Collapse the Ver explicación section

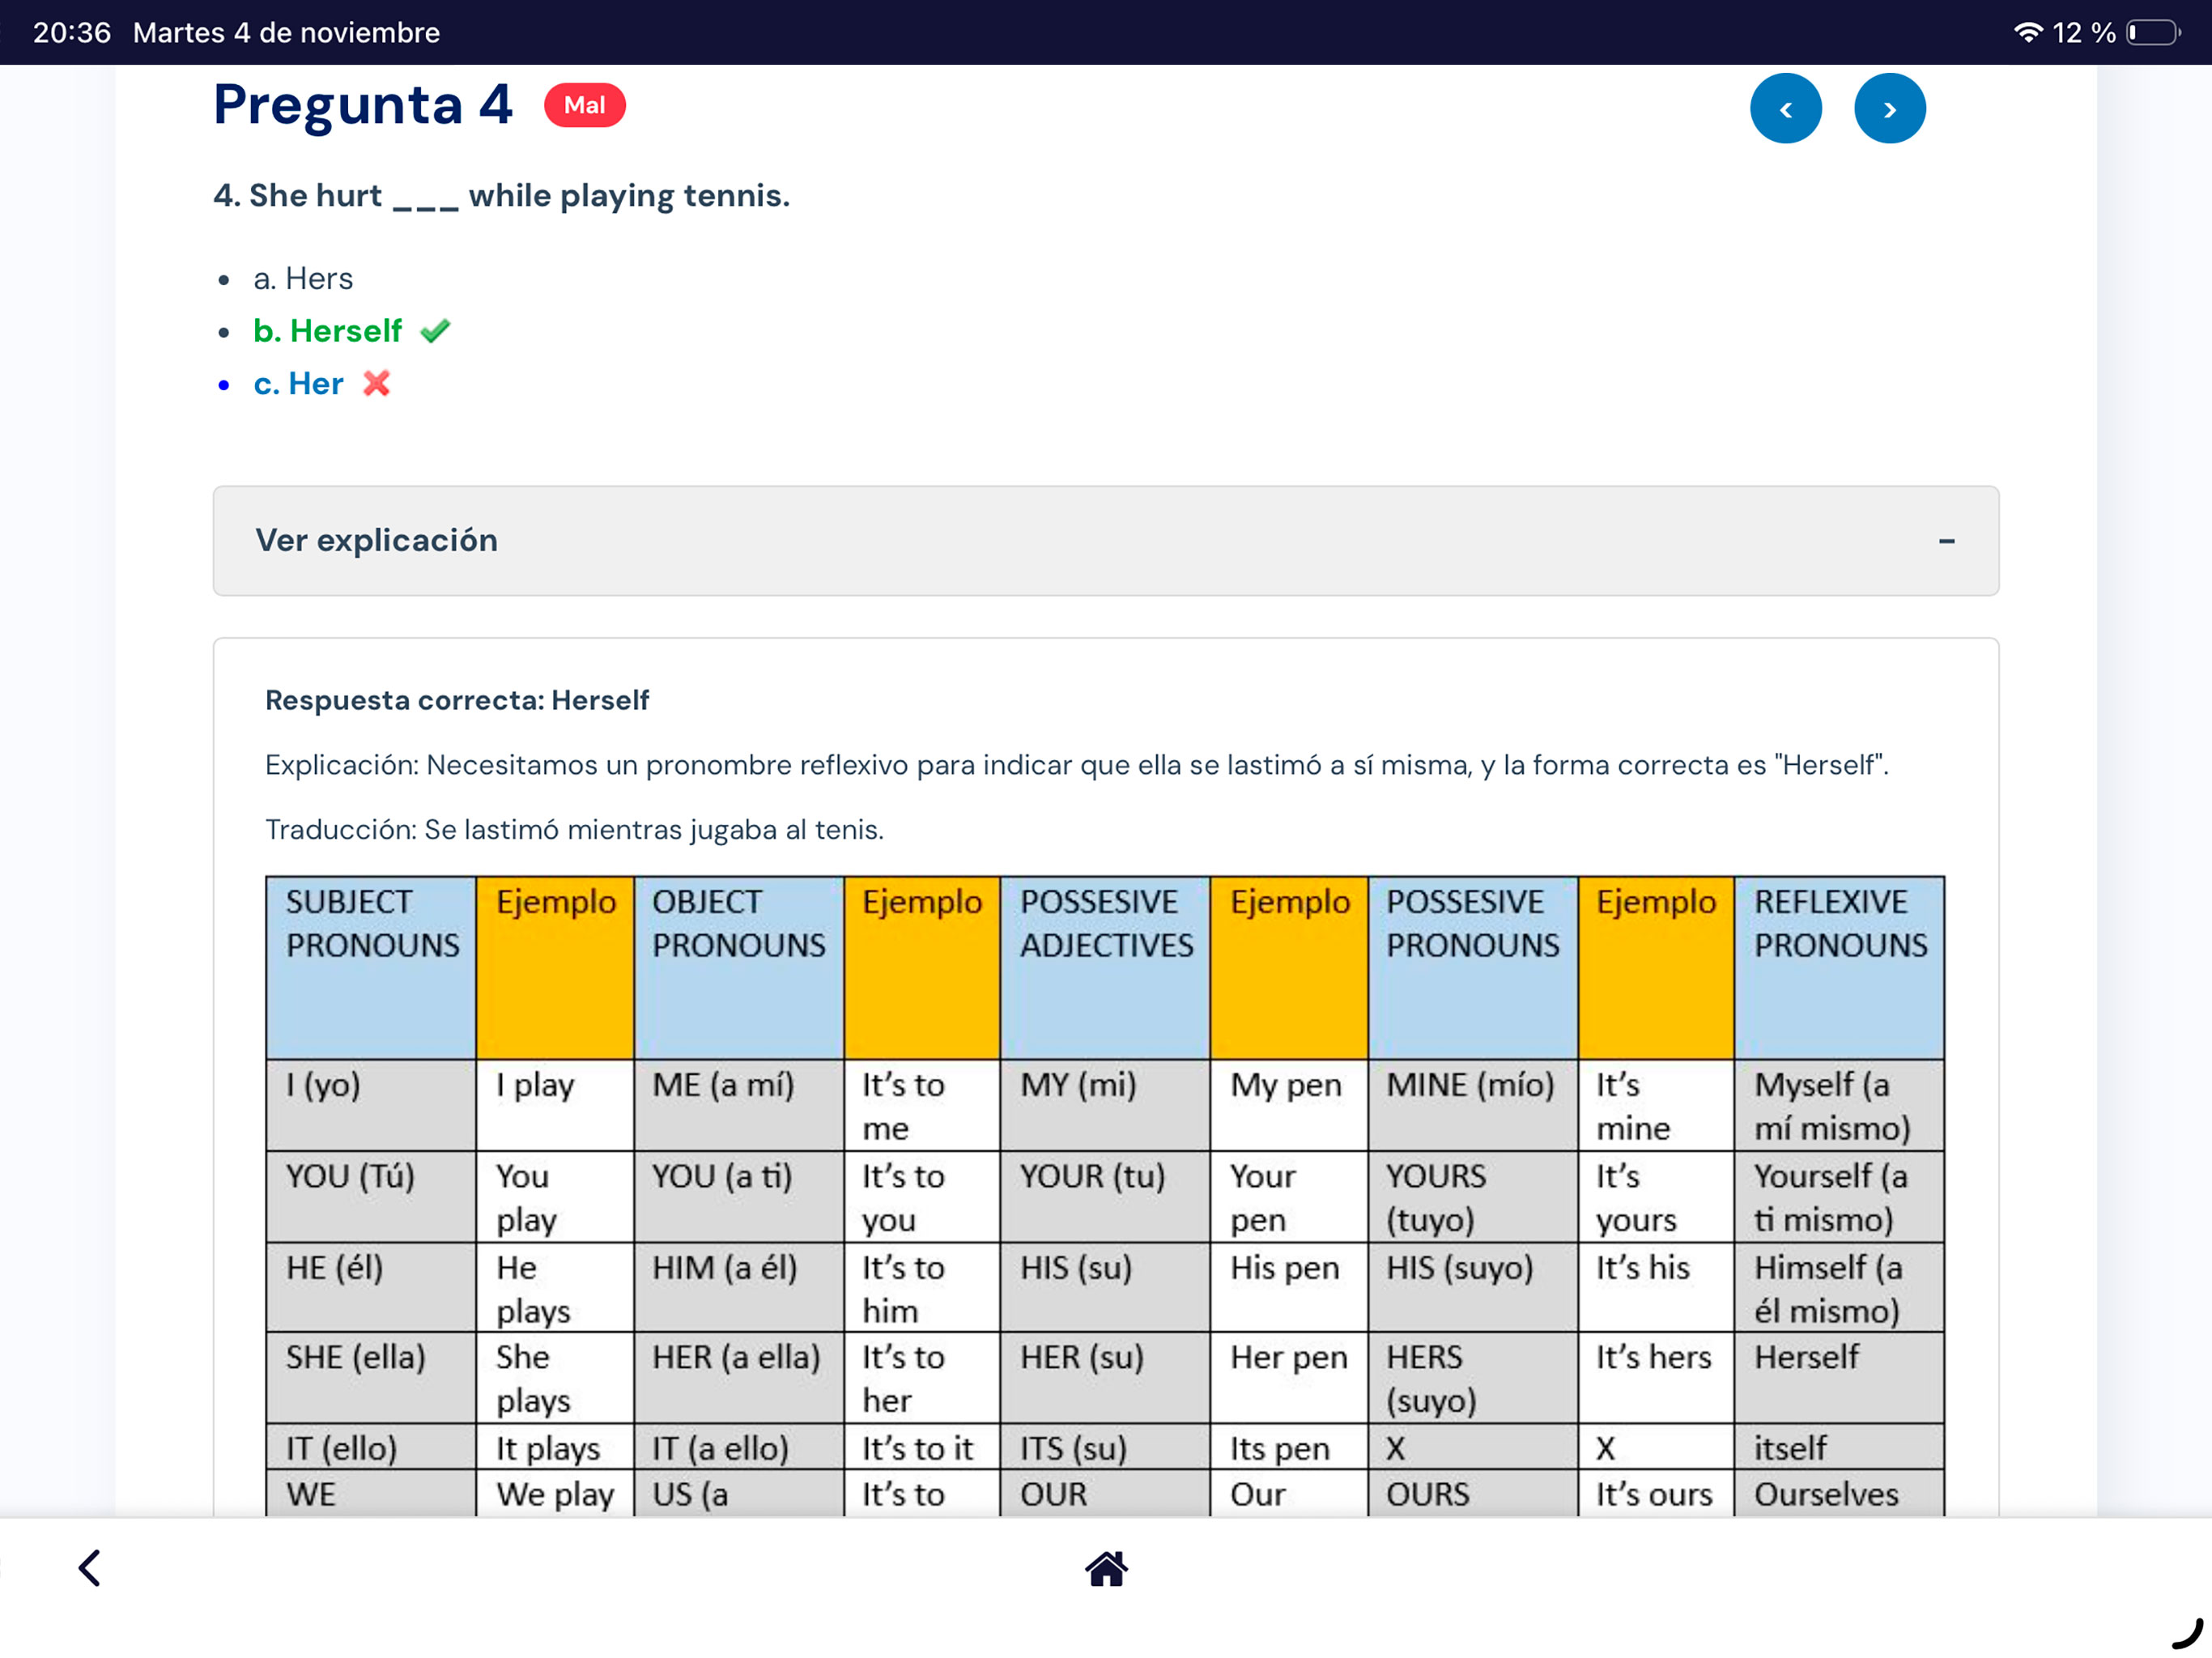(x=1105, y=541)
